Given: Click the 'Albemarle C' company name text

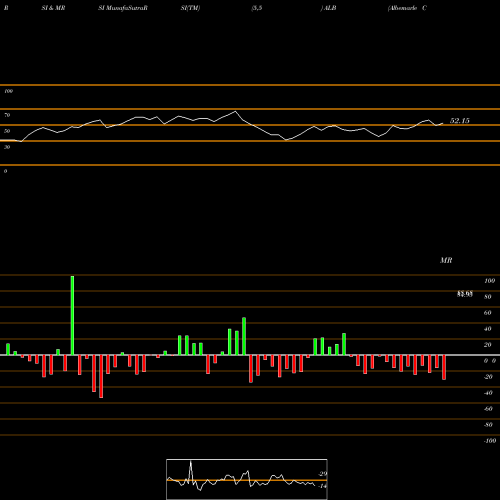Looking at the screenshot, I should [407, 8].
